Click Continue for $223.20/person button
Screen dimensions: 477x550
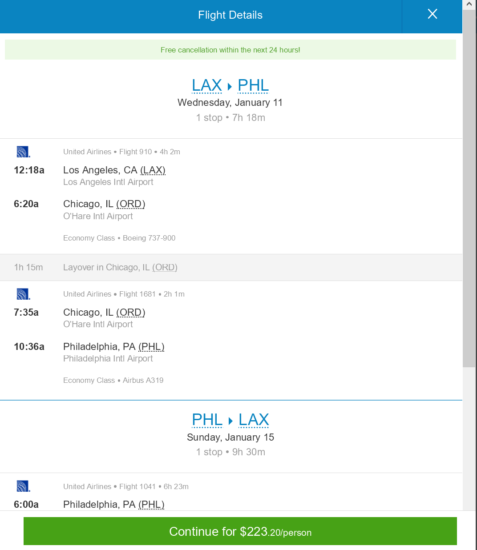(240, 531)
